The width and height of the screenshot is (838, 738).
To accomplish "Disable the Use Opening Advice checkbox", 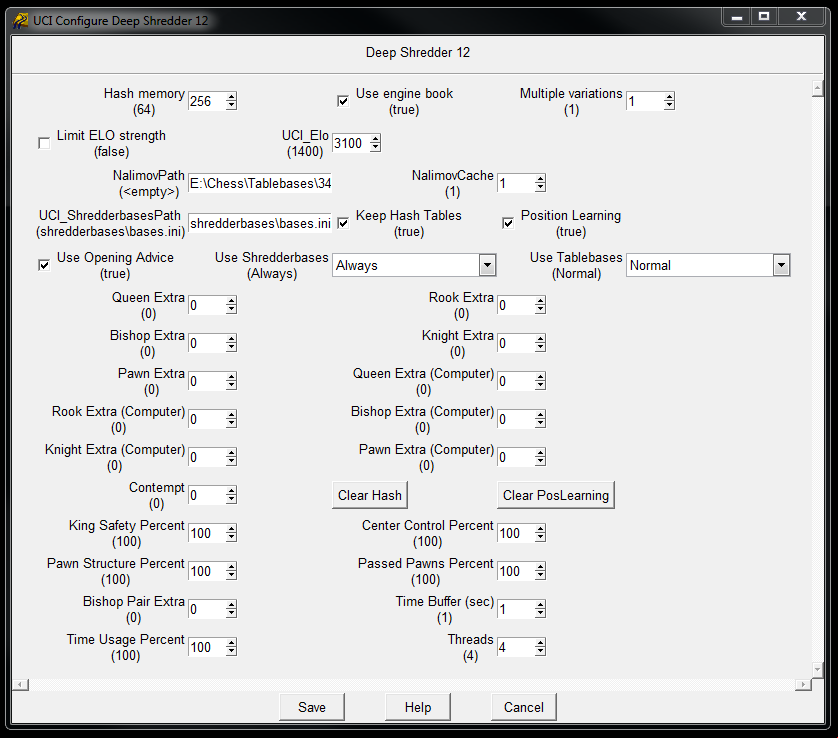I will coord(44,265).
